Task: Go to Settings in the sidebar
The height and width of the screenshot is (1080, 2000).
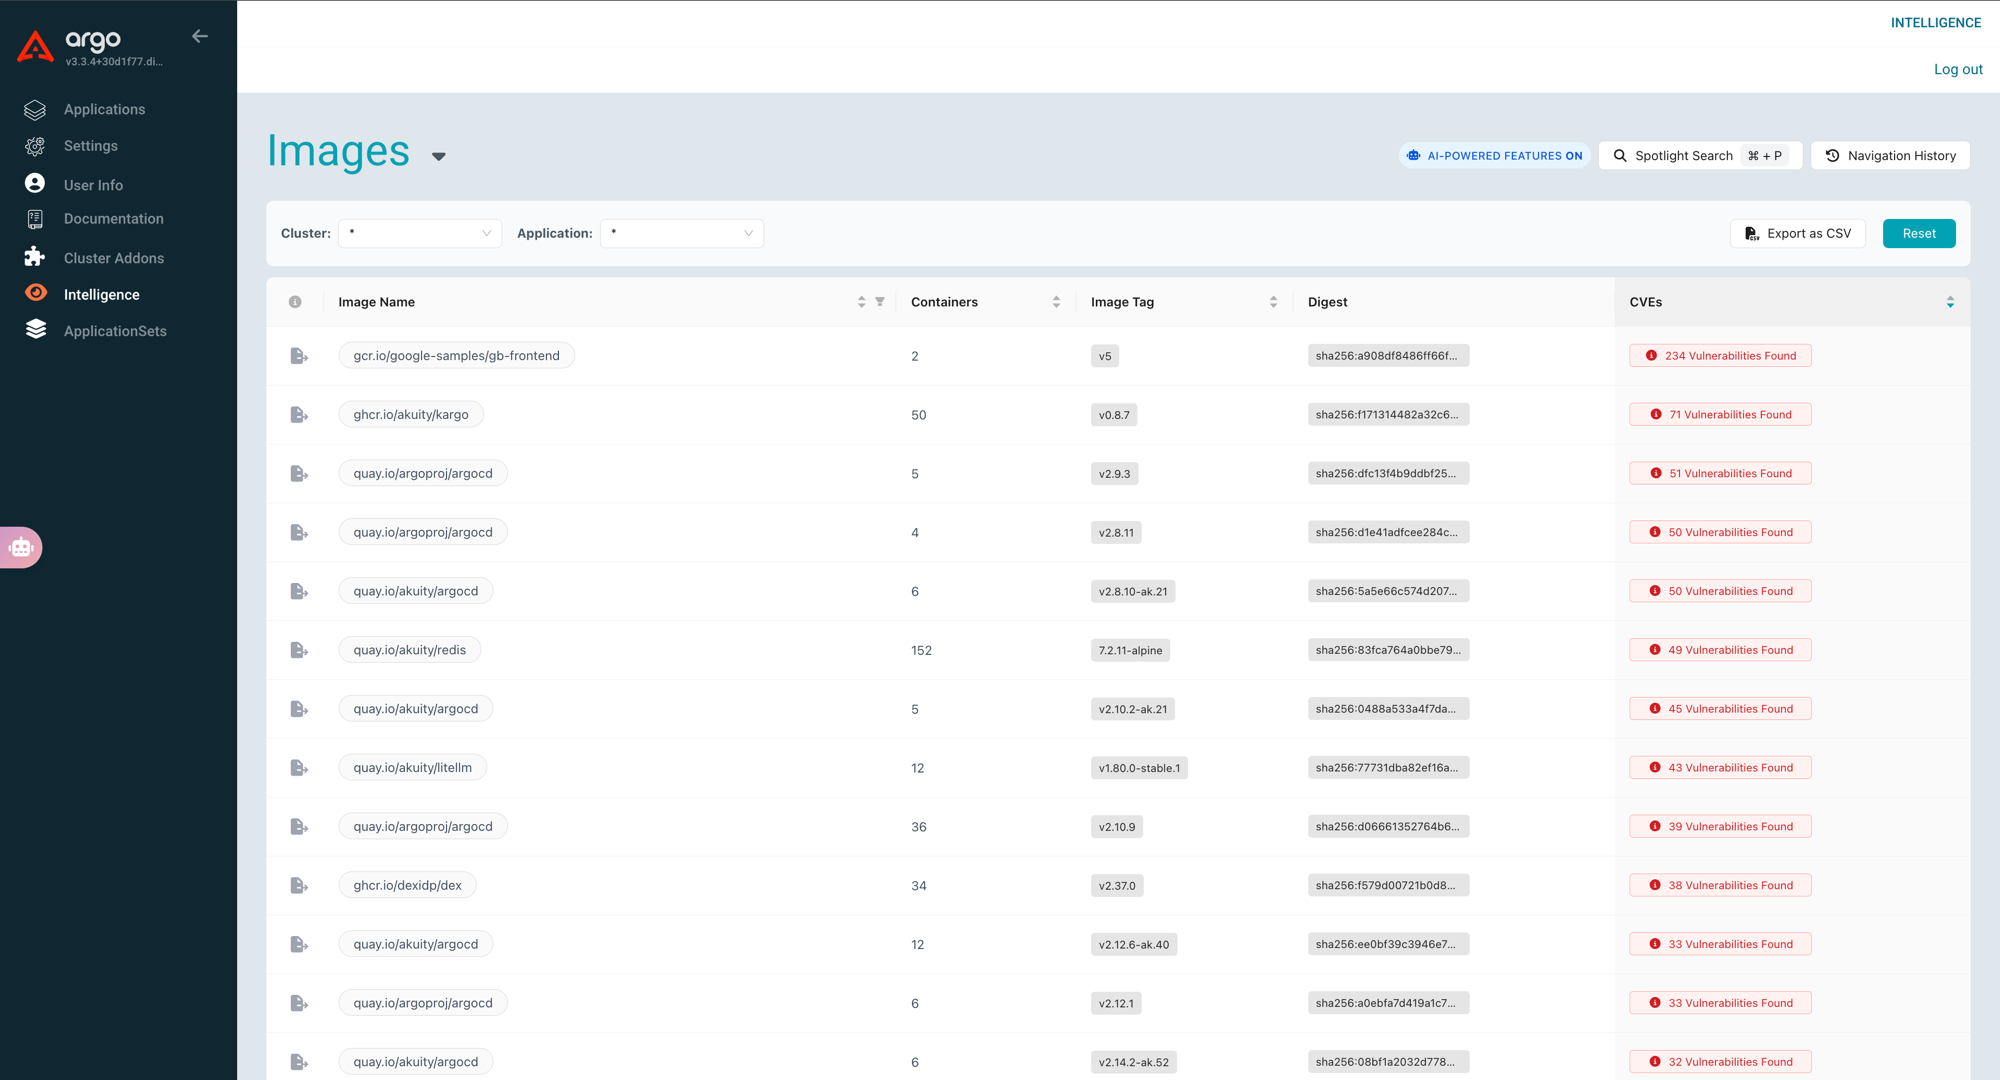Action: coord(91,146)
